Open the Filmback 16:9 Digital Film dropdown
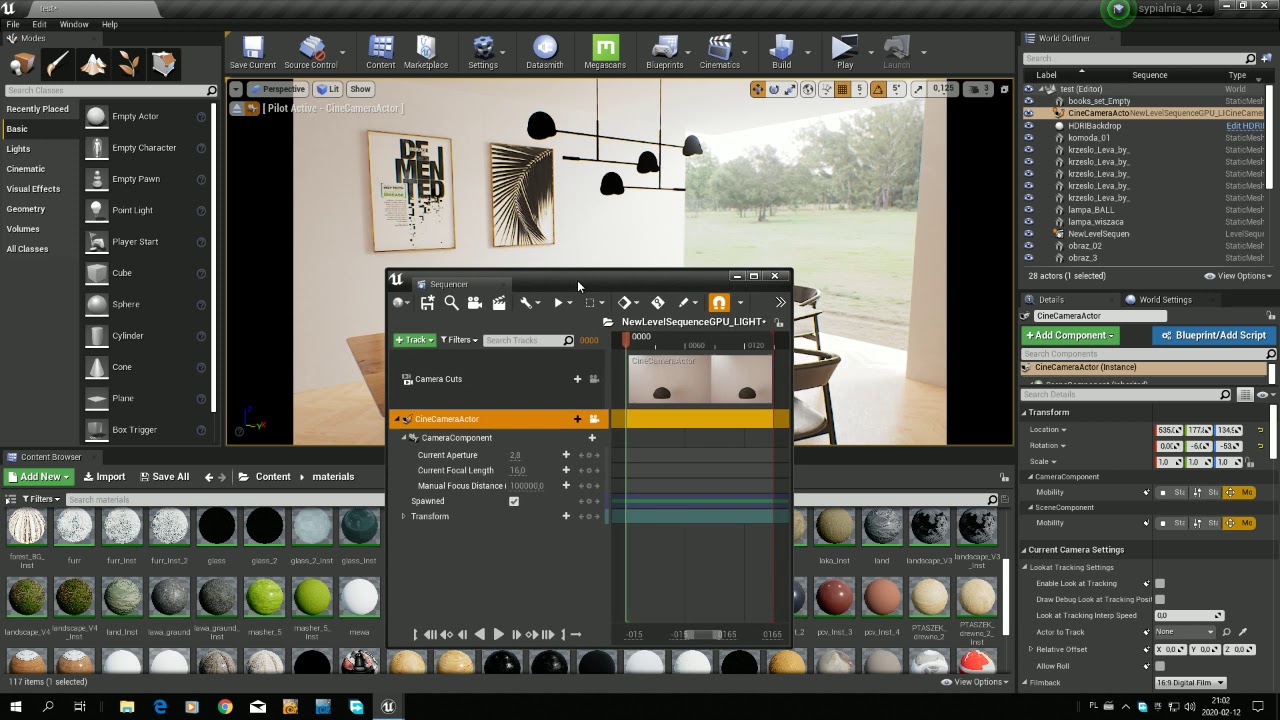Image resolution: width=1280 pixels, height=720 pixels. (x=1190, y=683)
